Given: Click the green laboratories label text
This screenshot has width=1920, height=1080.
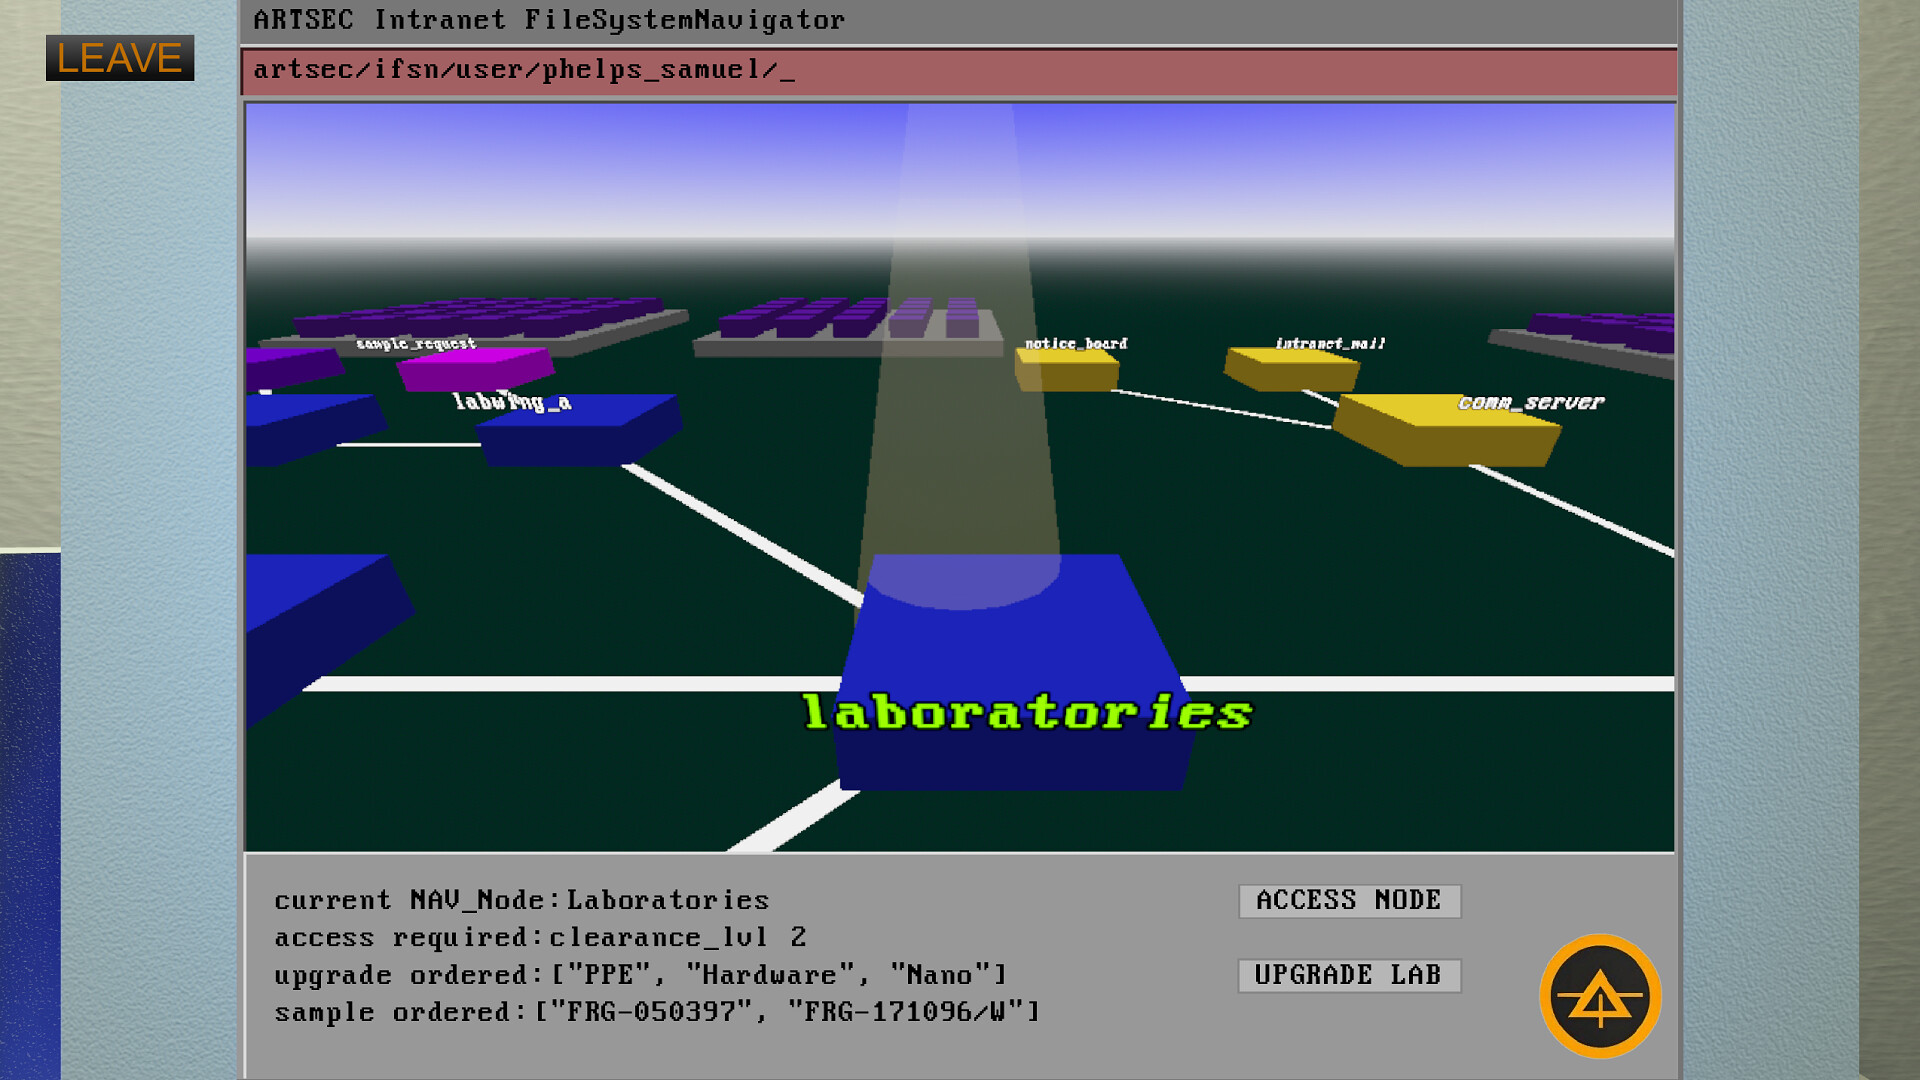Looking at the screenshot, I should [x=1027, y=713].
